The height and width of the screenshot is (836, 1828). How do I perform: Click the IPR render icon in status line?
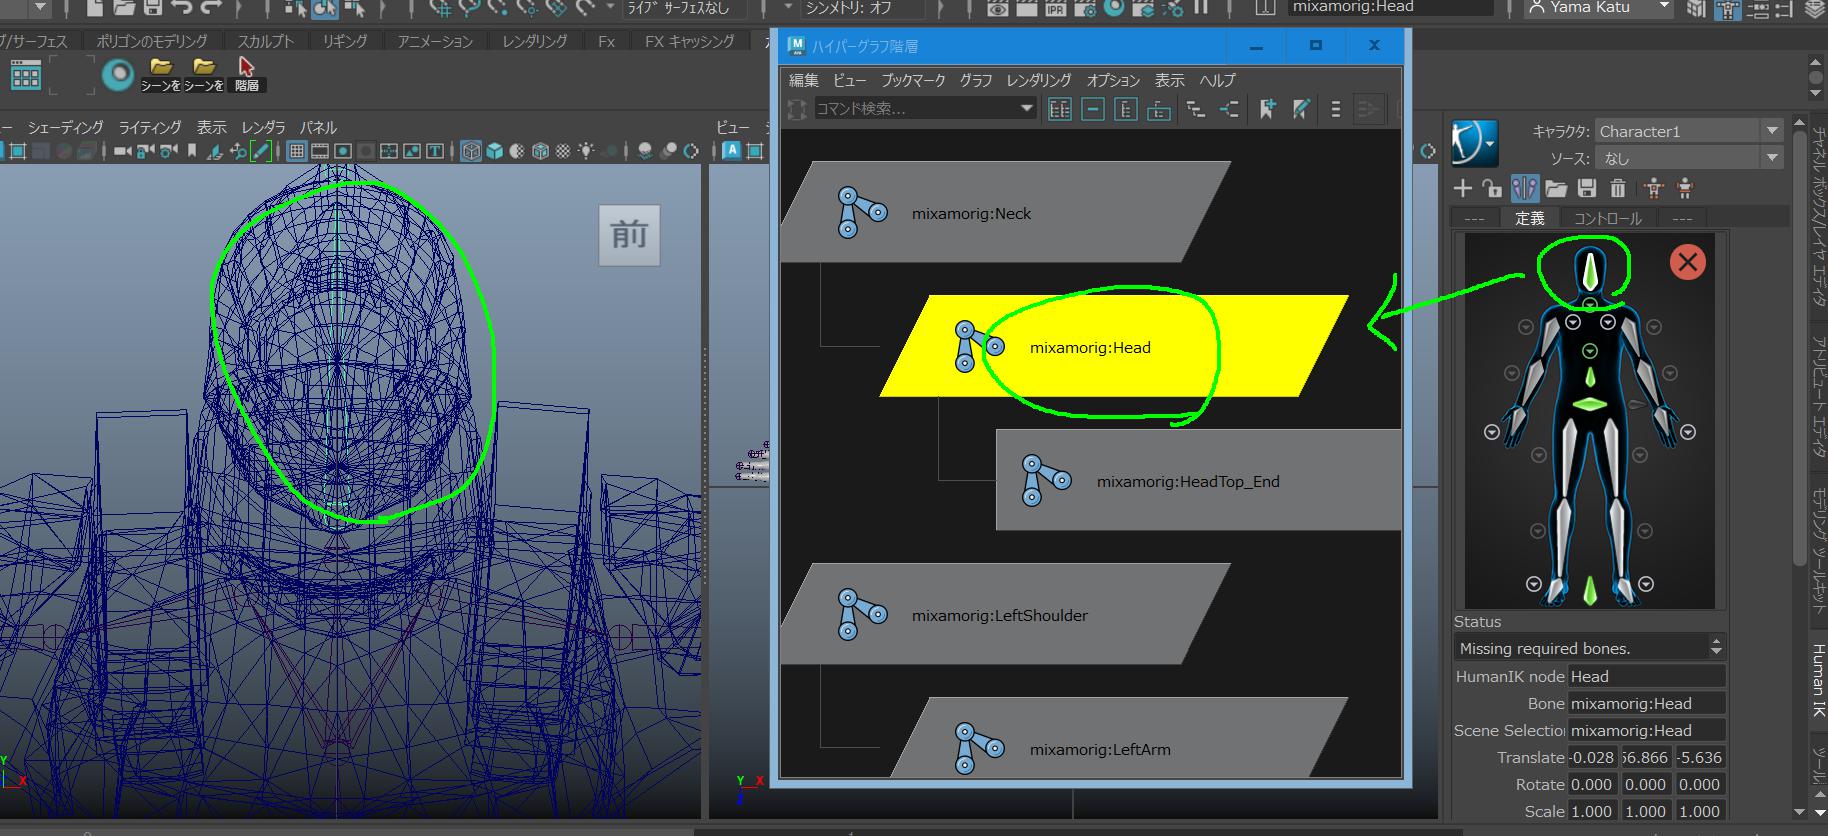click(x=1055, y=8)
